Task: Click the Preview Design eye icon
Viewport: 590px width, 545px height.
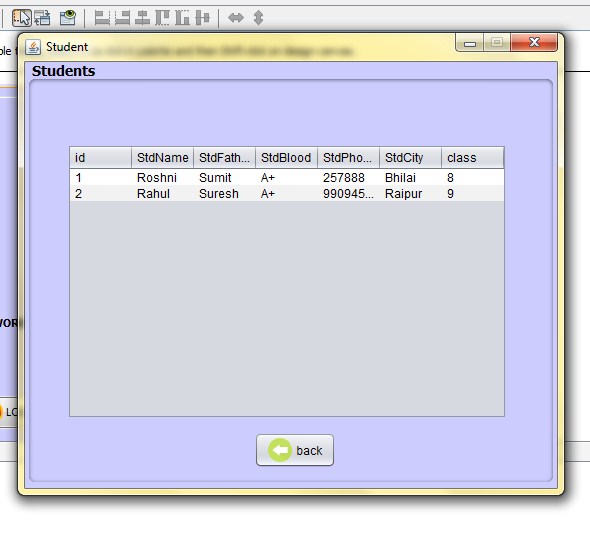Action: pos(68,18)
